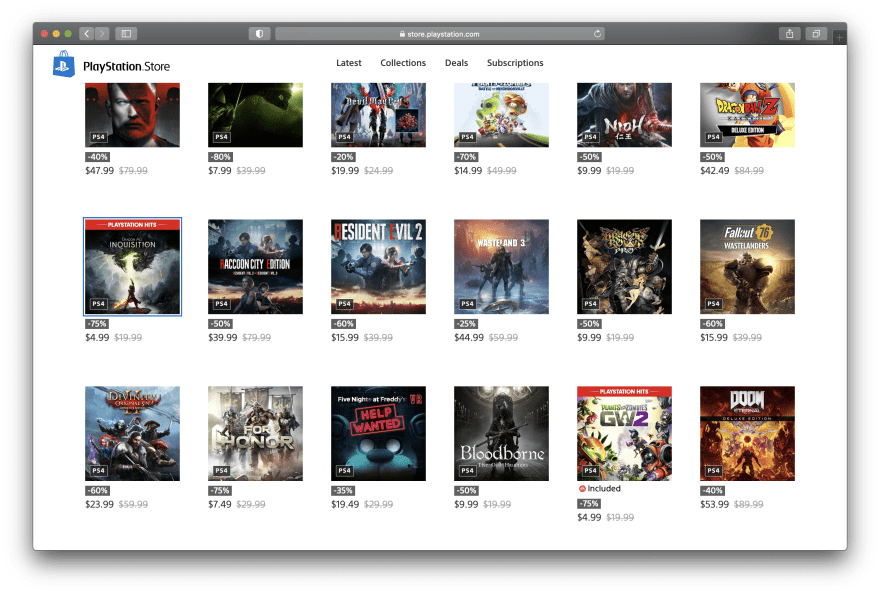Viewport: 880px width, 594px height.
Task: Open the Wasteland 3 thumbnail
Action: [501, 267]
